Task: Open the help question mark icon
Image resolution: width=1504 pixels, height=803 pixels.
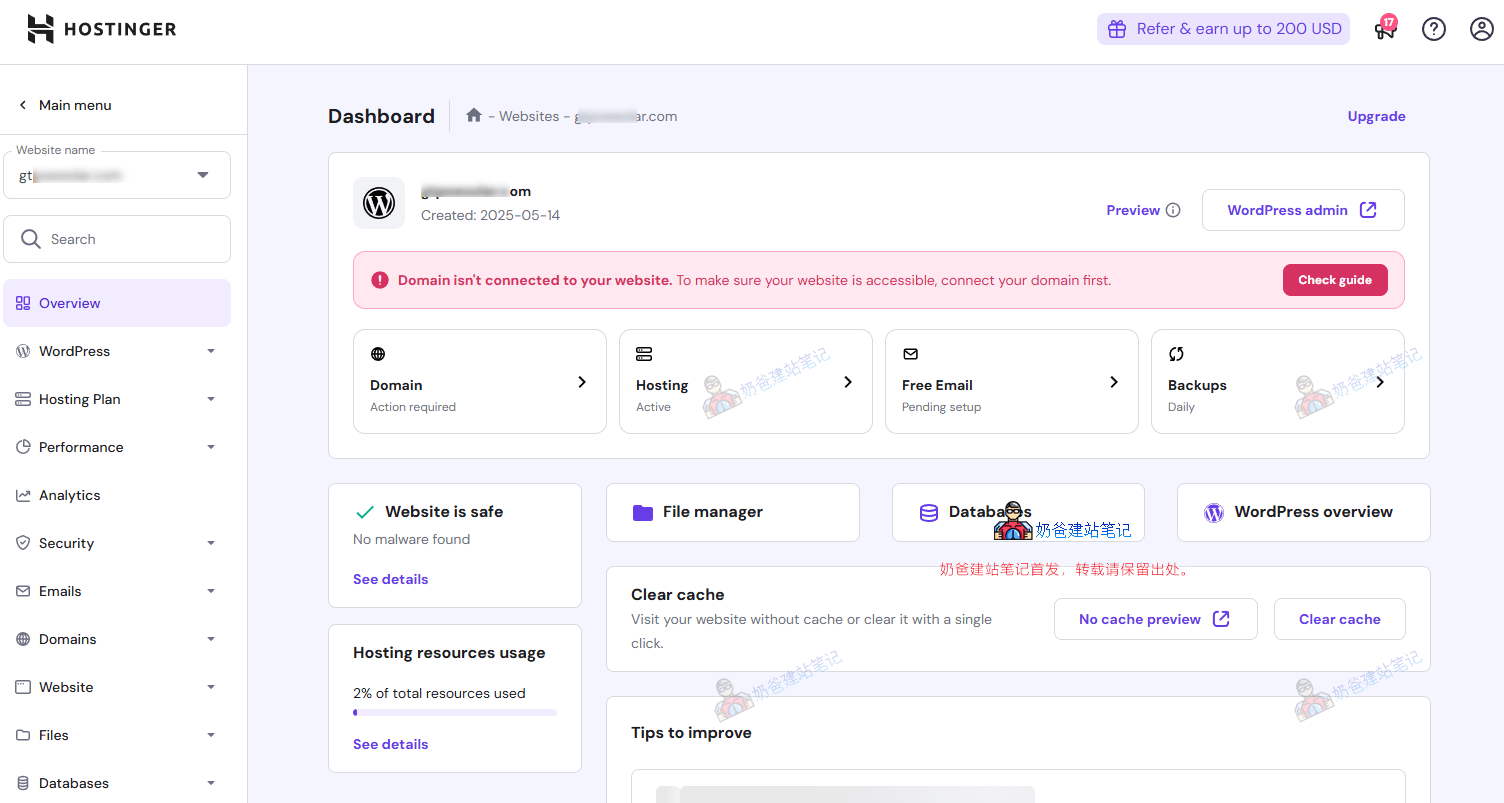Action: (x=1434, y=29)
